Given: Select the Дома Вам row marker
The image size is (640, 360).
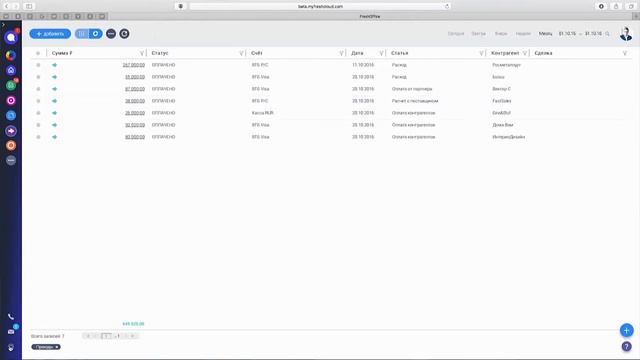Looking at the screenshot, I should pyautogui.click(x=38, y=125).
